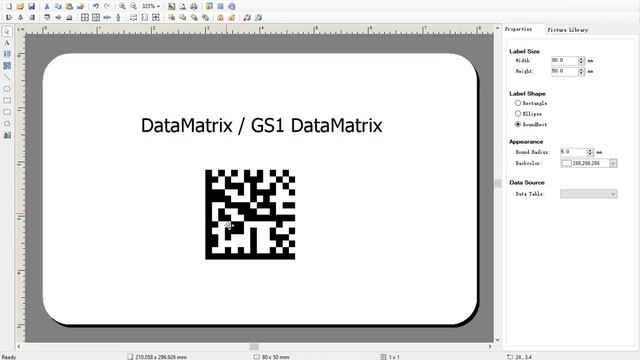Click the horizontal scrollbar right arrow
This screenshot has width=640, height=360.
tap(490, 346)
